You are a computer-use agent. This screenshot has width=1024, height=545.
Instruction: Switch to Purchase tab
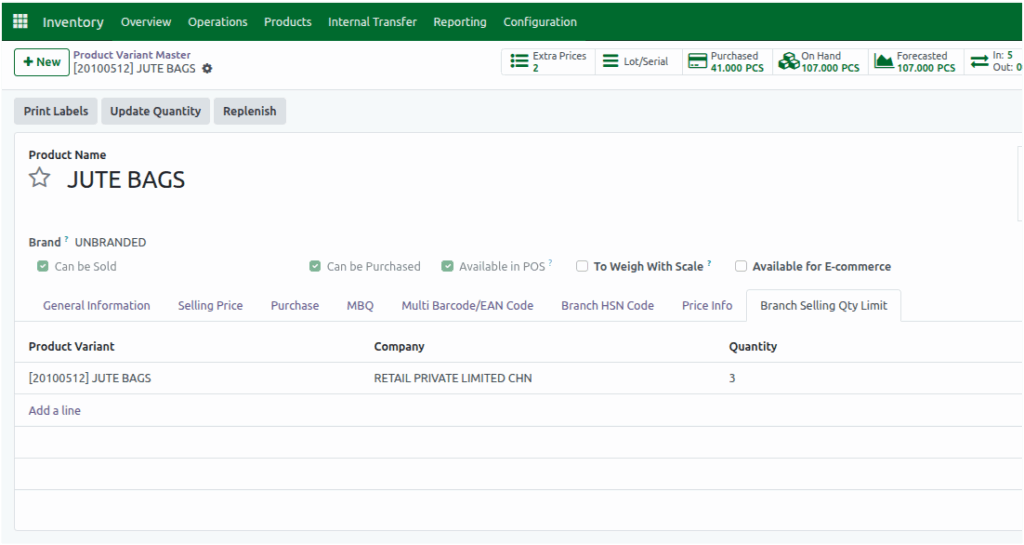tap(295, 305)
